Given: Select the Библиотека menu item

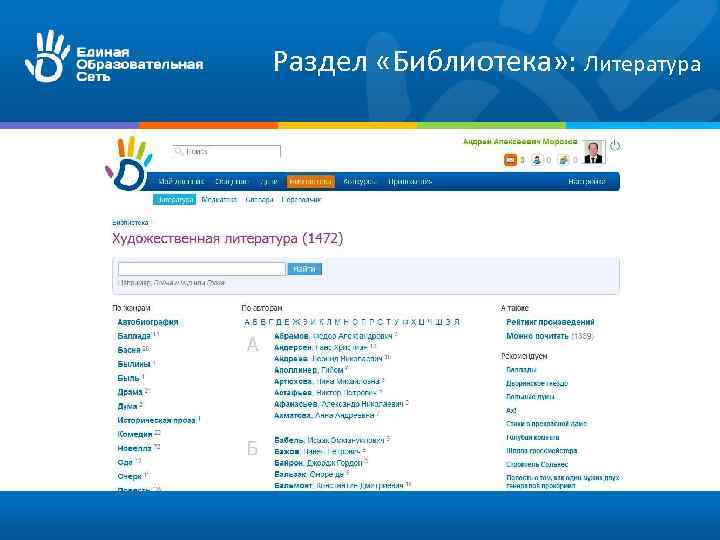Looking at the screenshot, I should [311, 181].
